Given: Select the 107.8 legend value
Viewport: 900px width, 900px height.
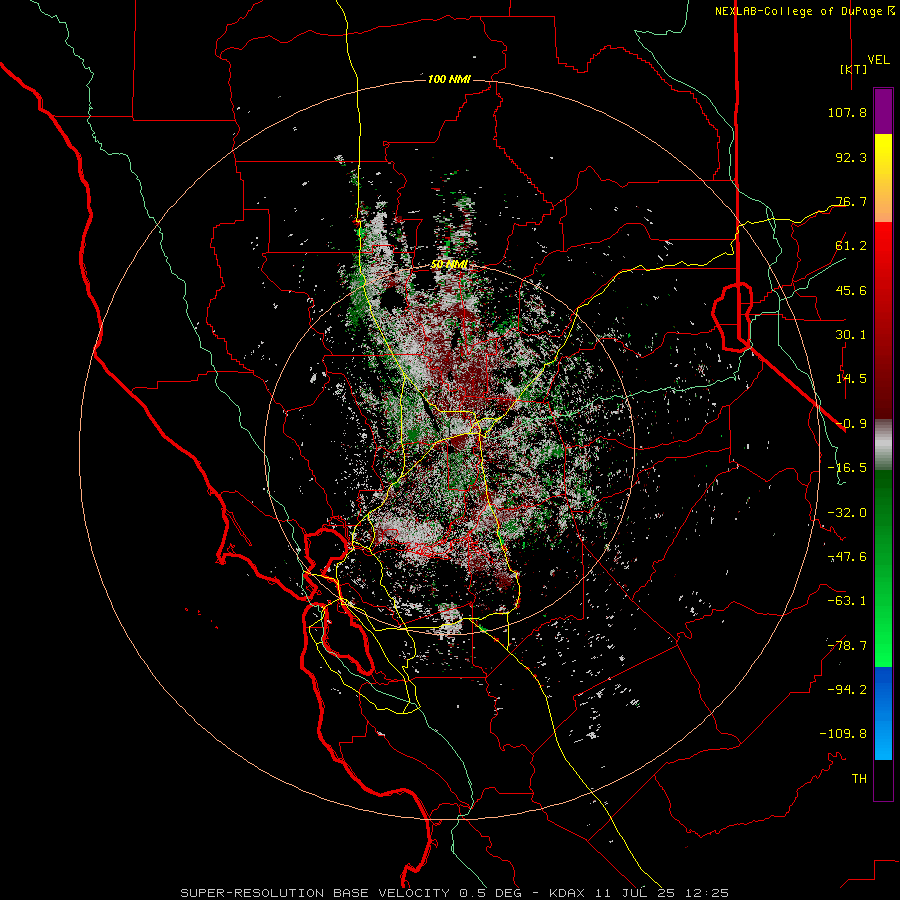Looking at the screenshot, I should (847, 112).
